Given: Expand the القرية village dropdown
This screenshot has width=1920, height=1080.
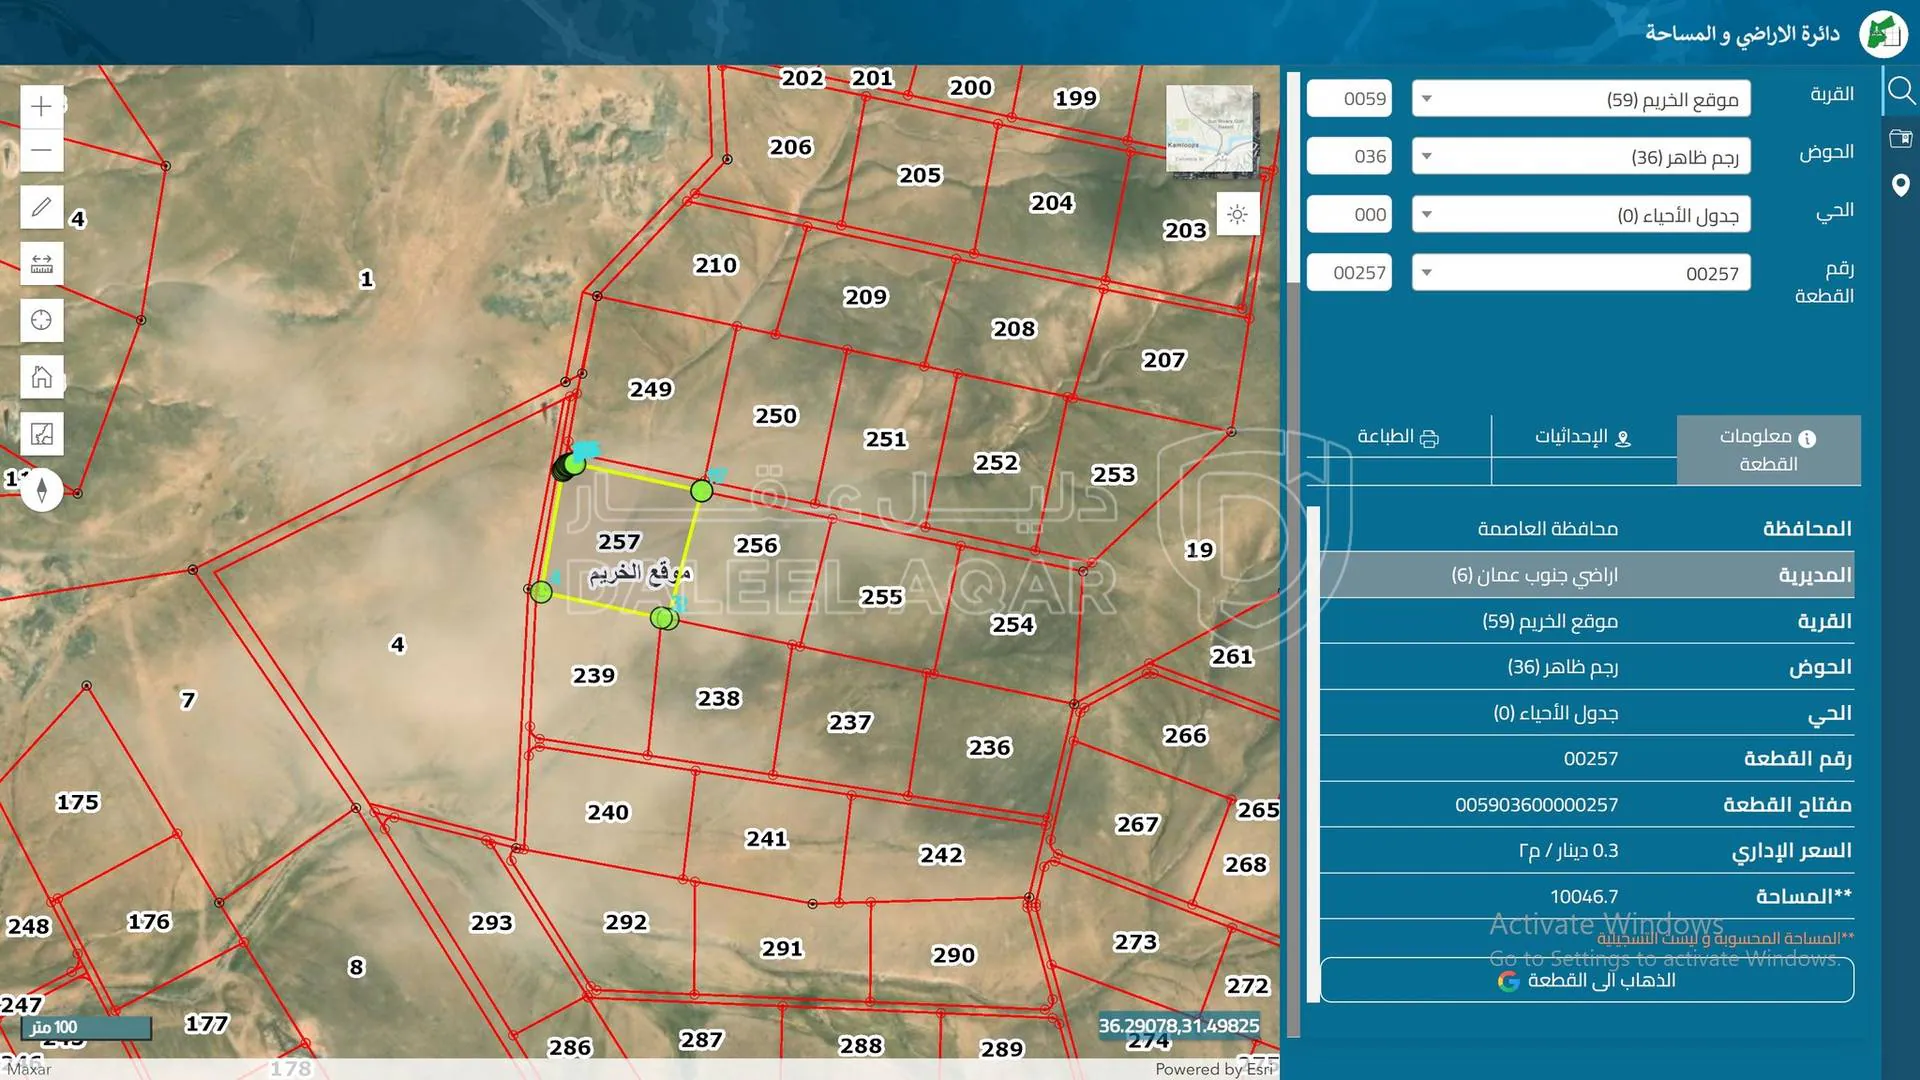Looking at the screenshot, I should click(x=1428, y=98).
